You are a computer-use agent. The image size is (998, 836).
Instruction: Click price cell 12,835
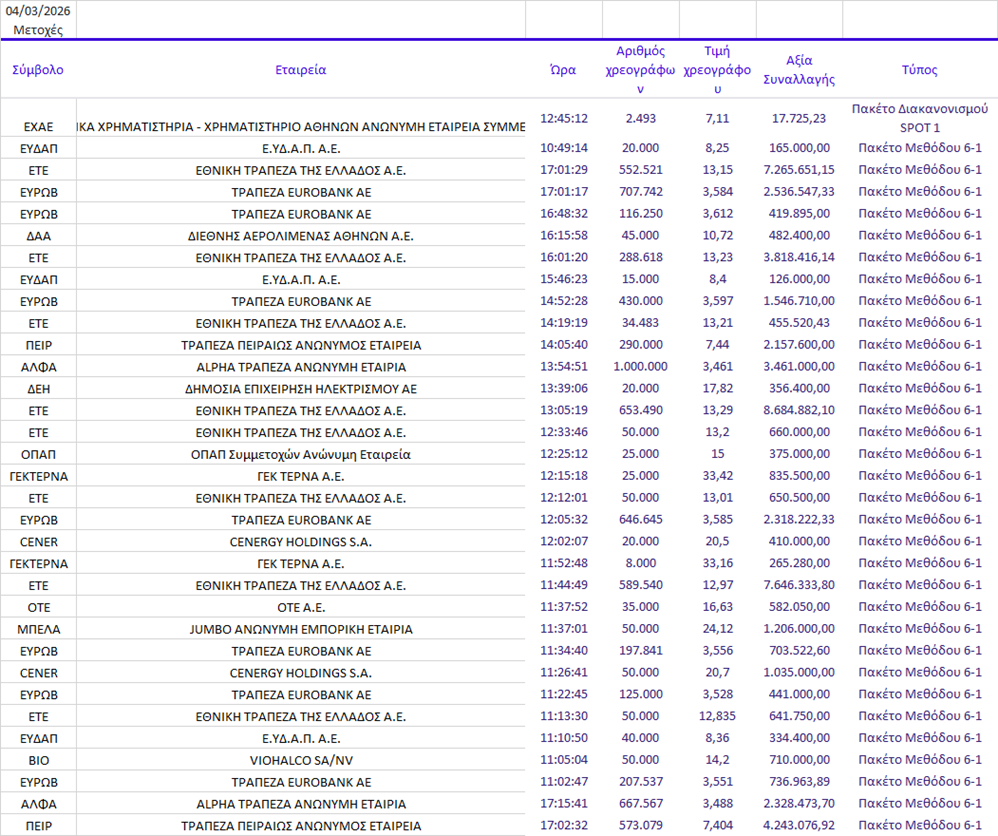tap(717, 716)
